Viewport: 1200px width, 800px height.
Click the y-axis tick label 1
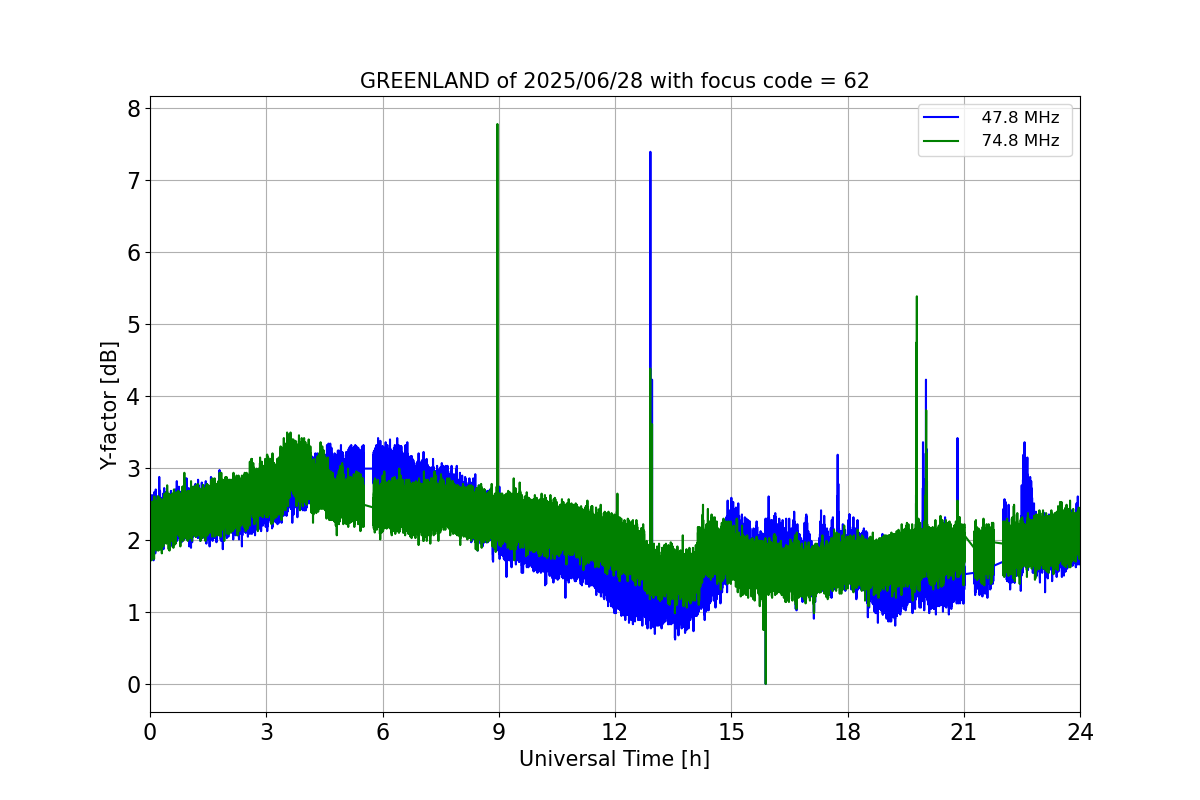133,612
